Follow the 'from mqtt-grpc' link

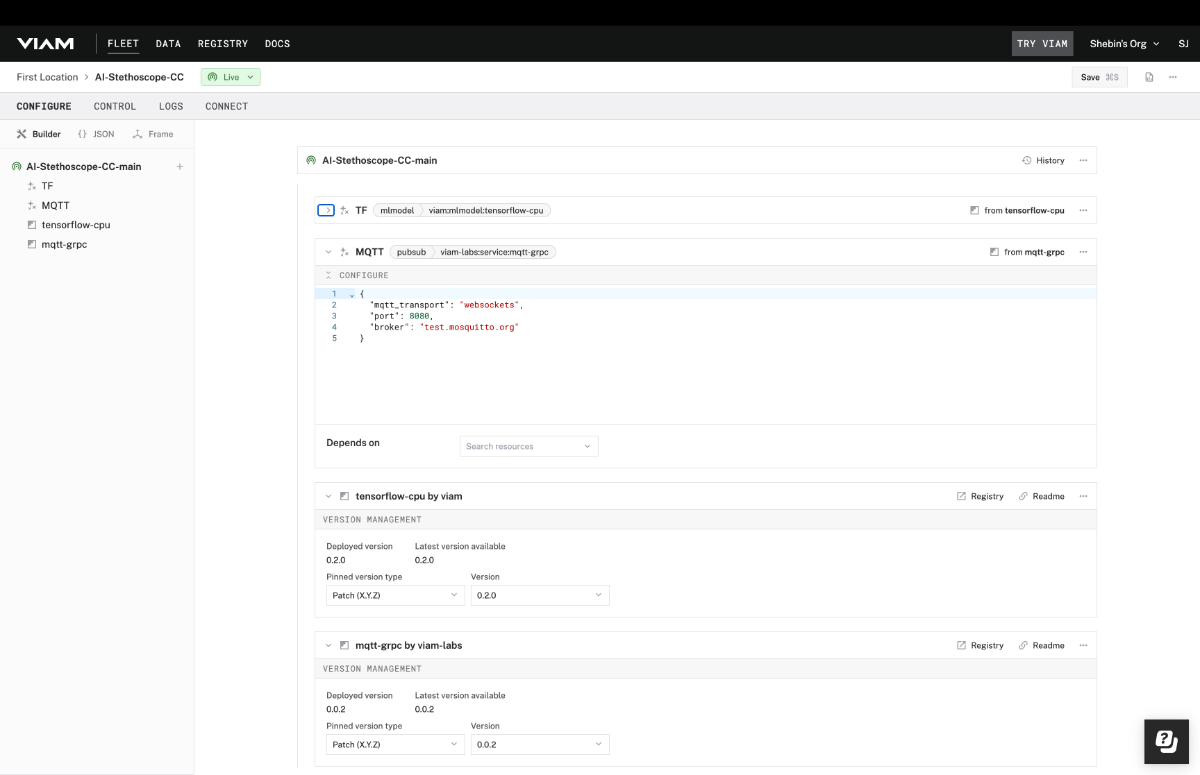1027,252
